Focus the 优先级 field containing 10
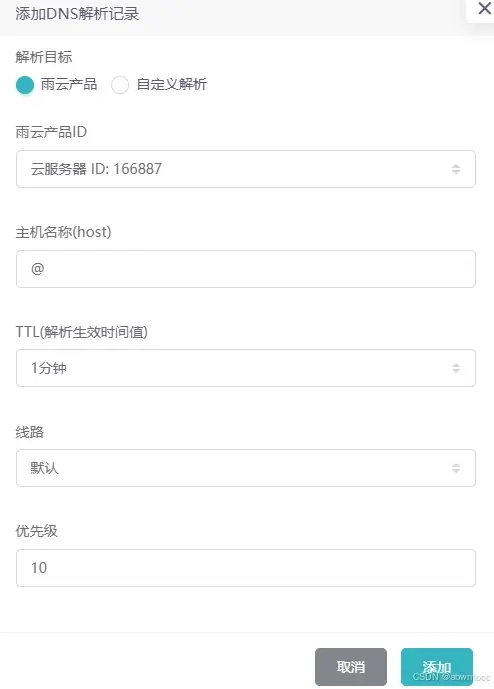Screen dimensions: 494x689 click(x=246, y=568)
